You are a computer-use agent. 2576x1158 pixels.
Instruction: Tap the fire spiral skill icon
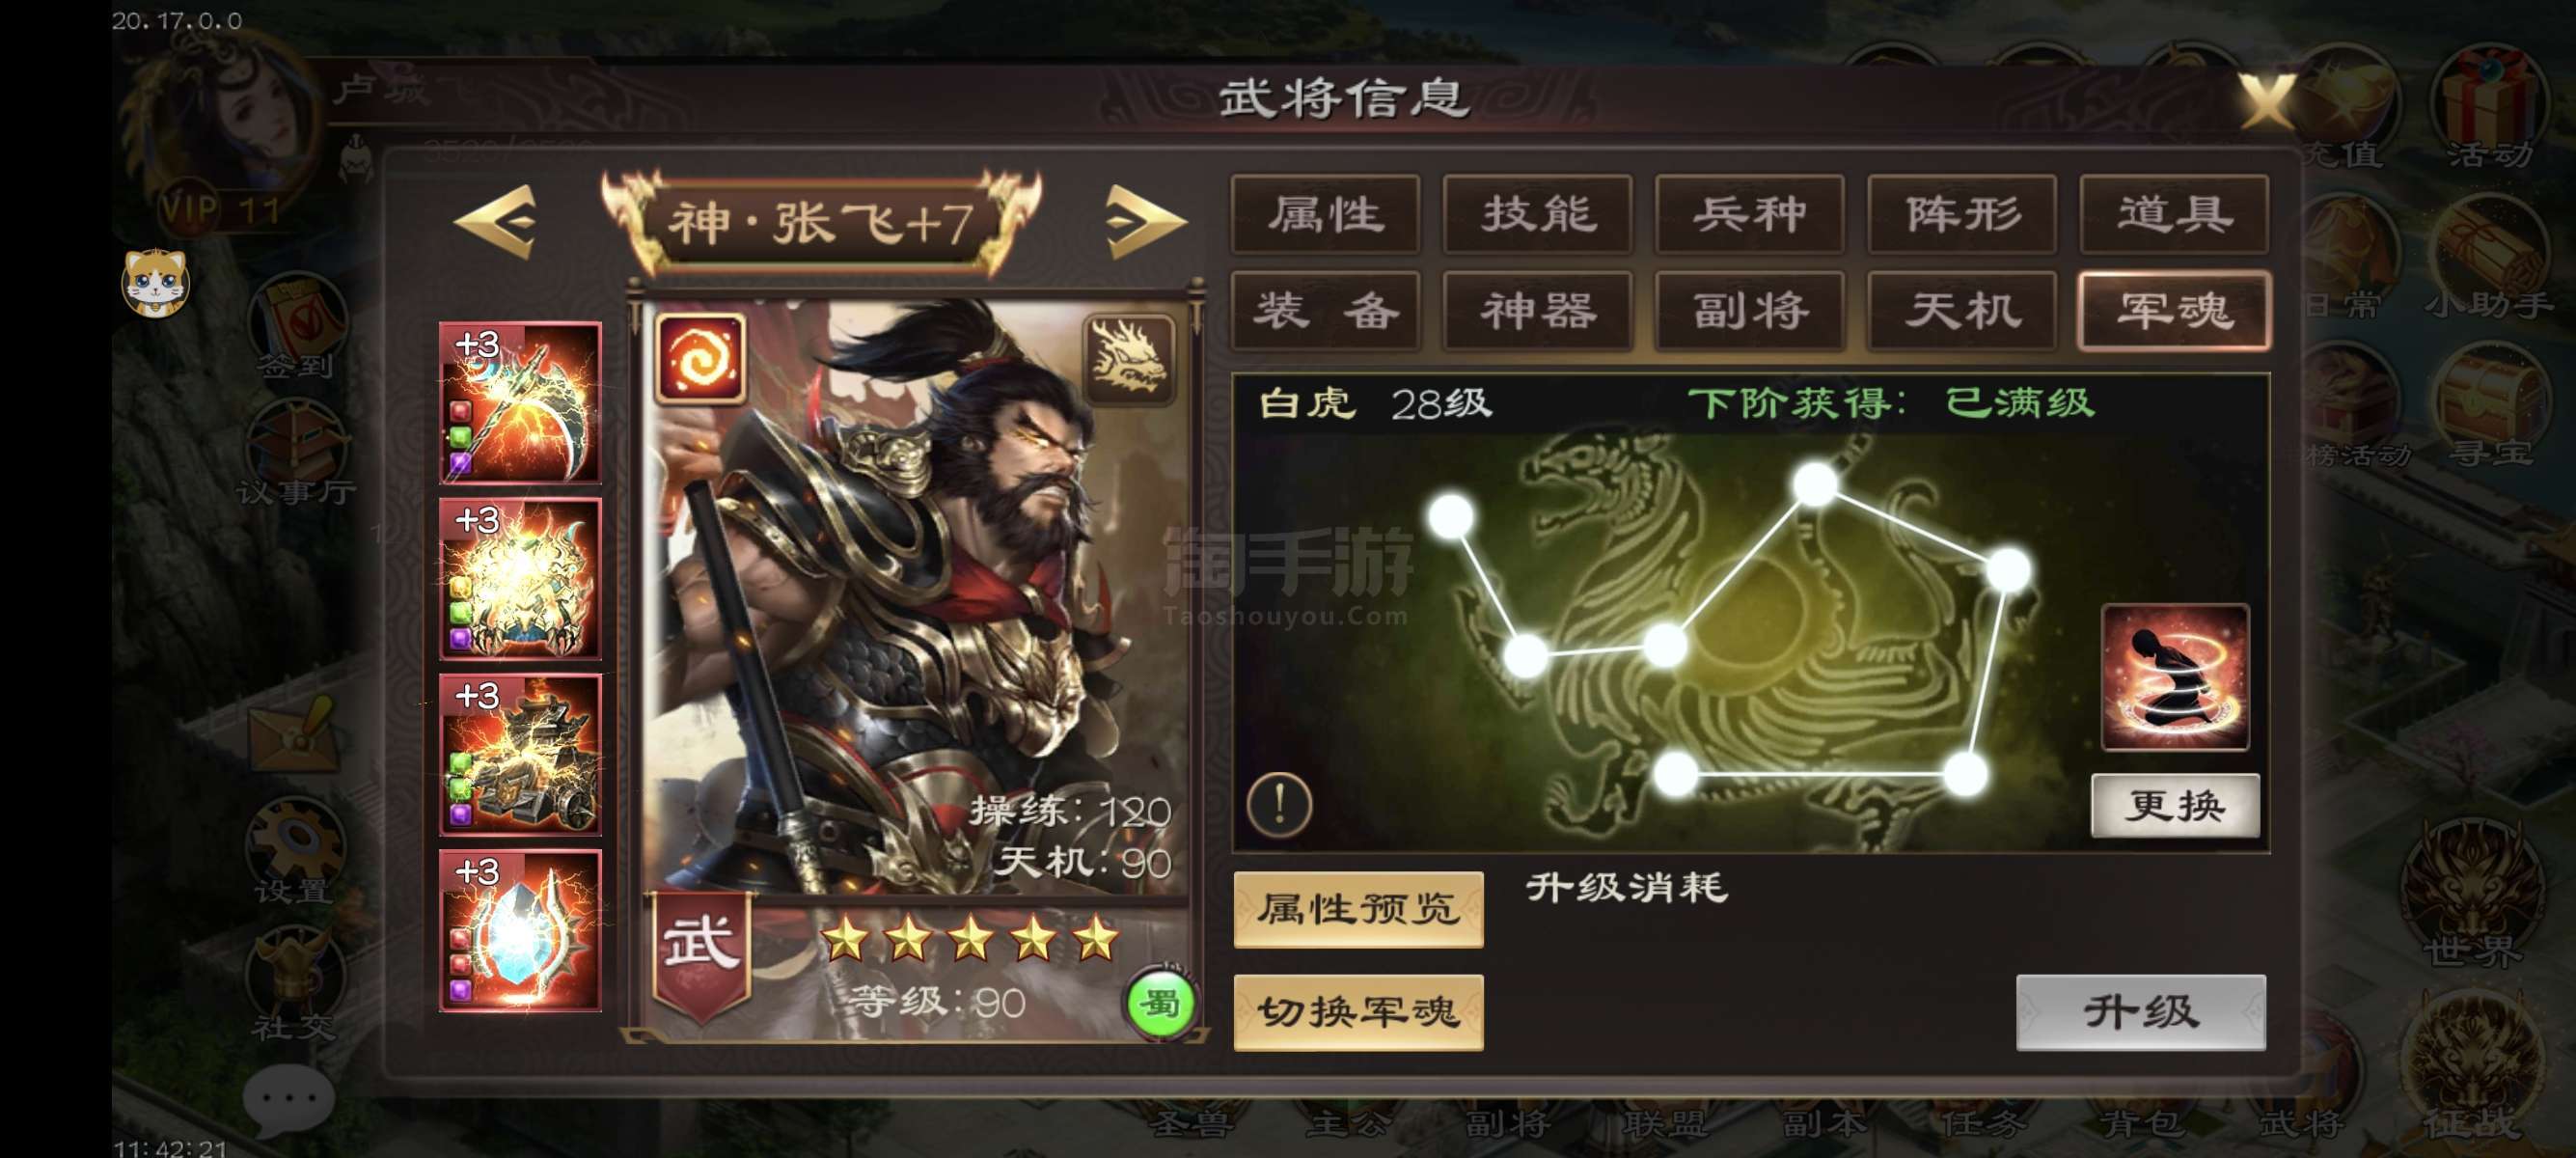(x=700, y=358)
